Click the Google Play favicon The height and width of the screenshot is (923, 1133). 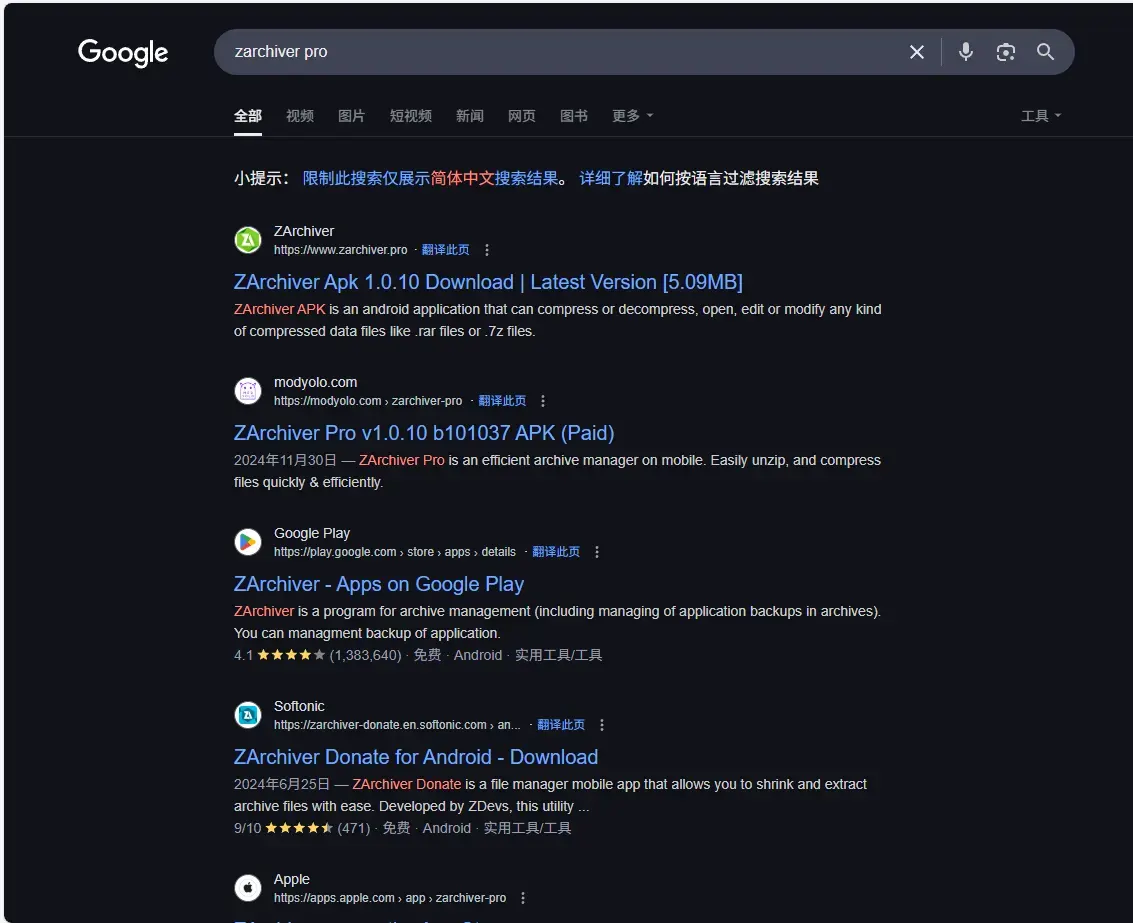point(248,542)
